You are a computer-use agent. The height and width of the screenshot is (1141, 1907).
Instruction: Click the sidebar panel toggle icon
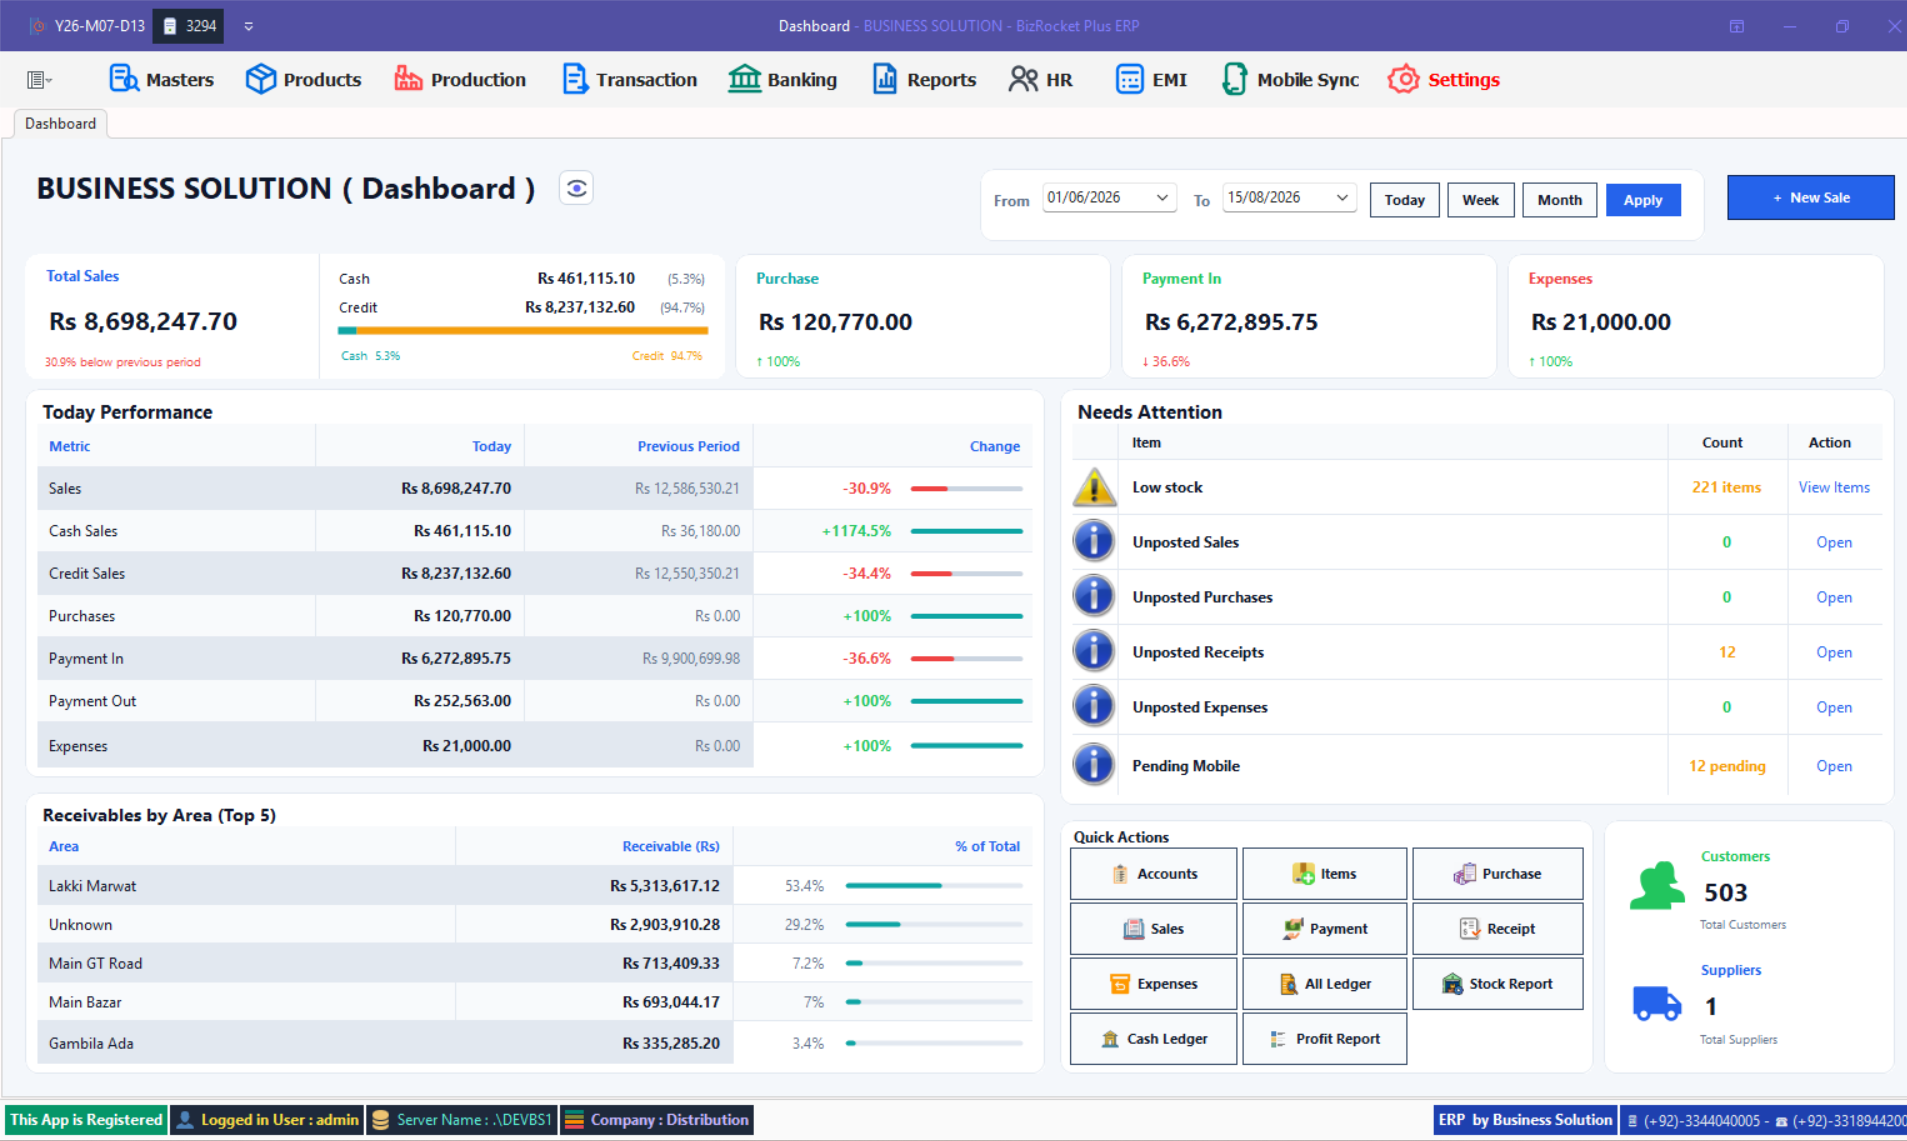[x=39, y=79]
